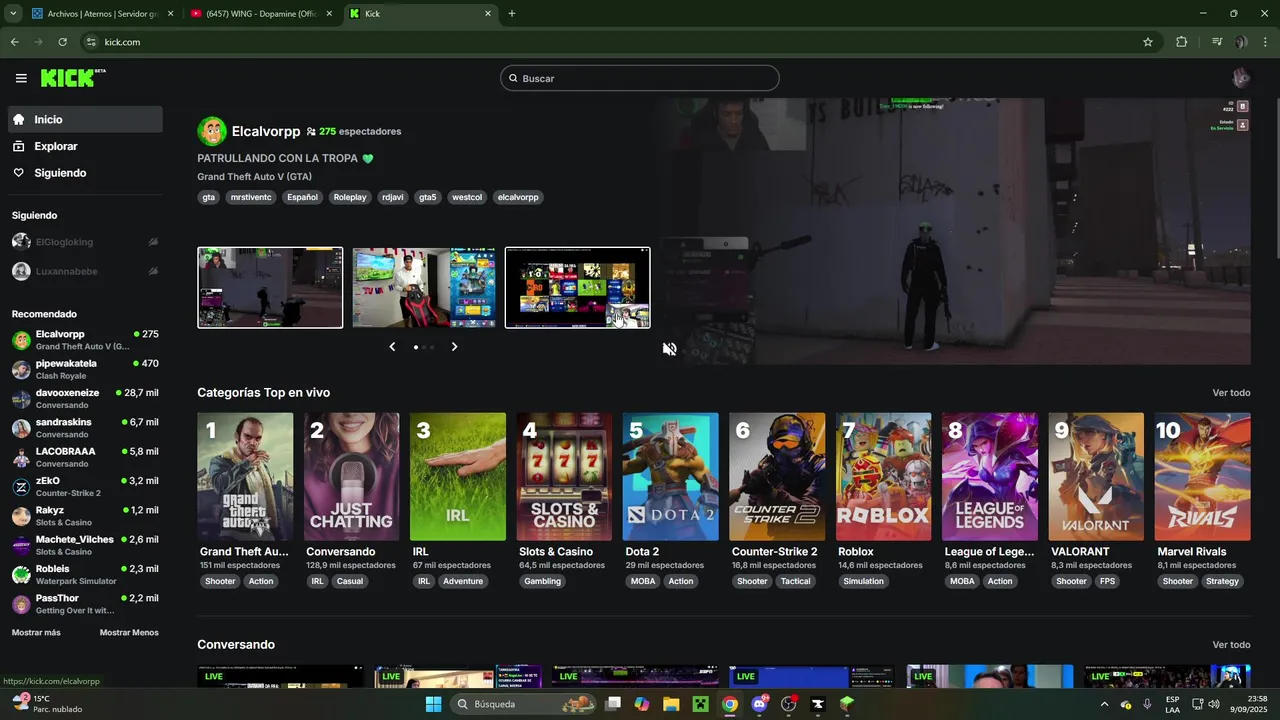Select the Roleplay tag chip
The height and width of the screenshot is (720, 1280).
350,197
